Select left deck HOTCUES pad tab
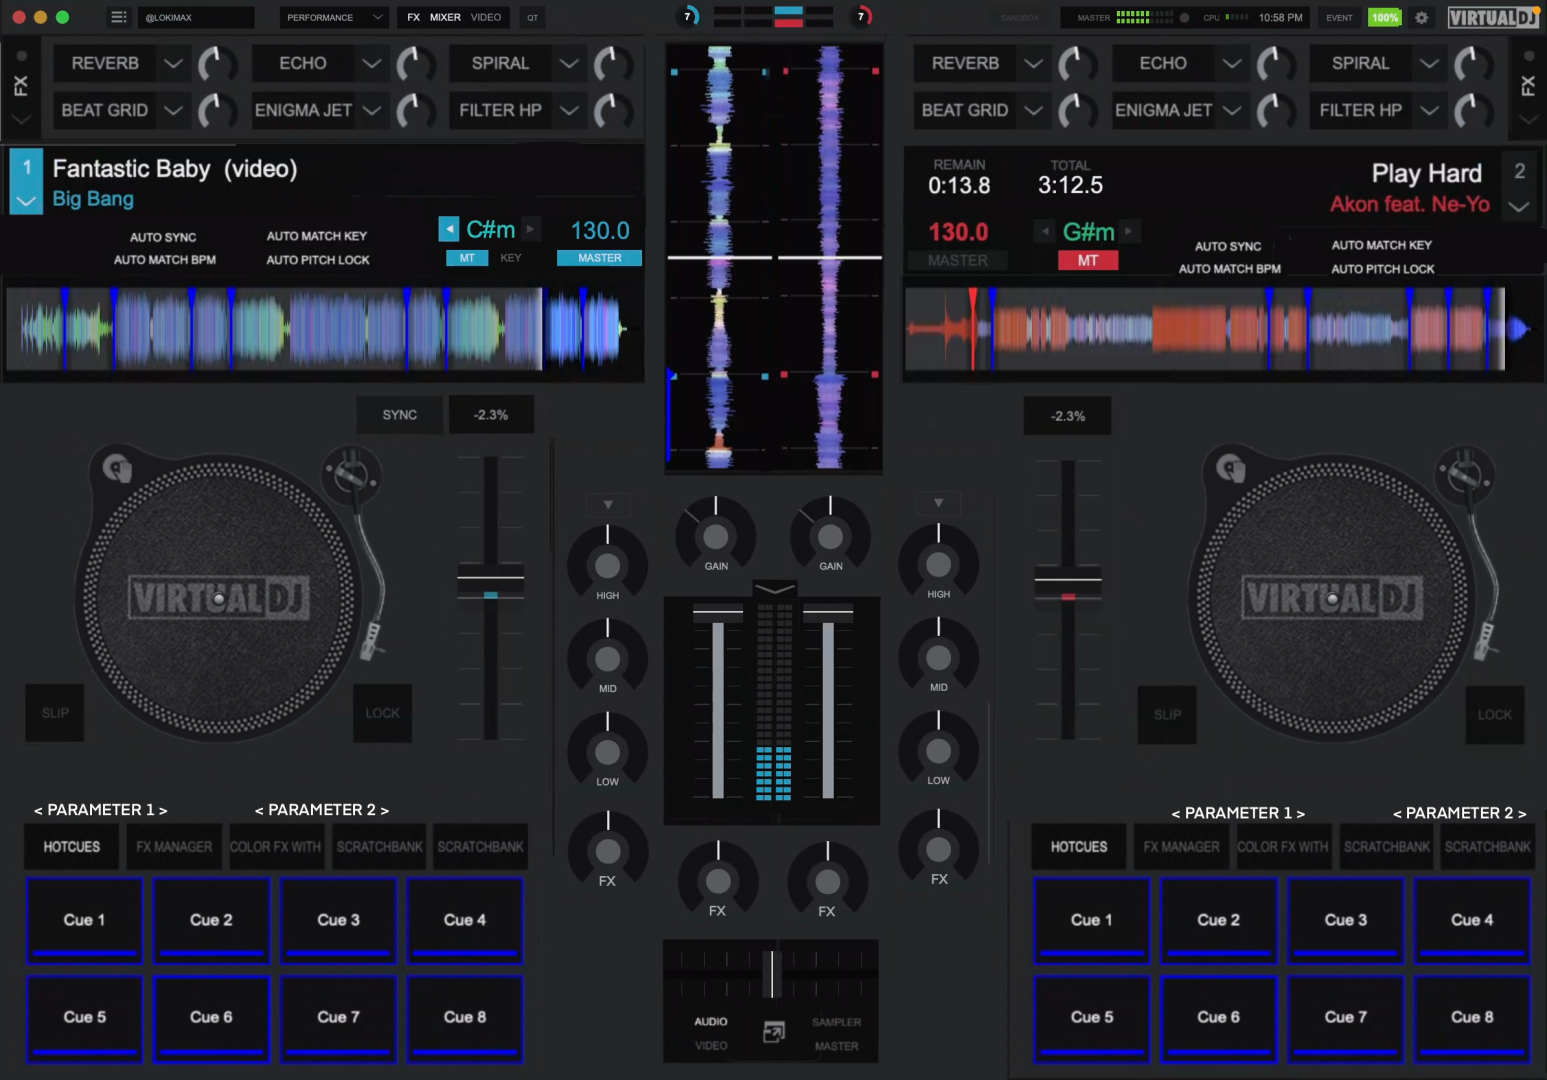Screen dimensions: 1547x1080 coord(72,846)
